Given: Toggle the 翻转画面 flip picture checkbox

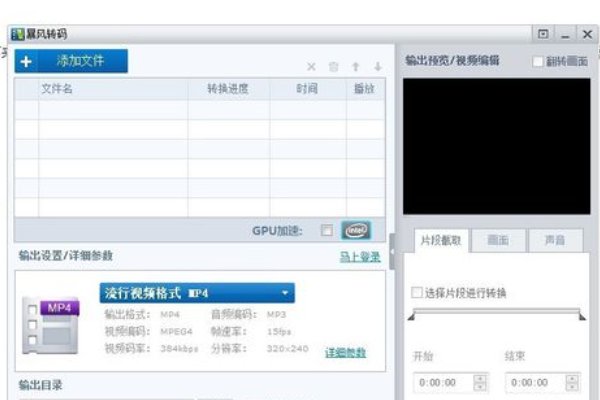Looking at the screenshot, I should click(x=538, y=61).
